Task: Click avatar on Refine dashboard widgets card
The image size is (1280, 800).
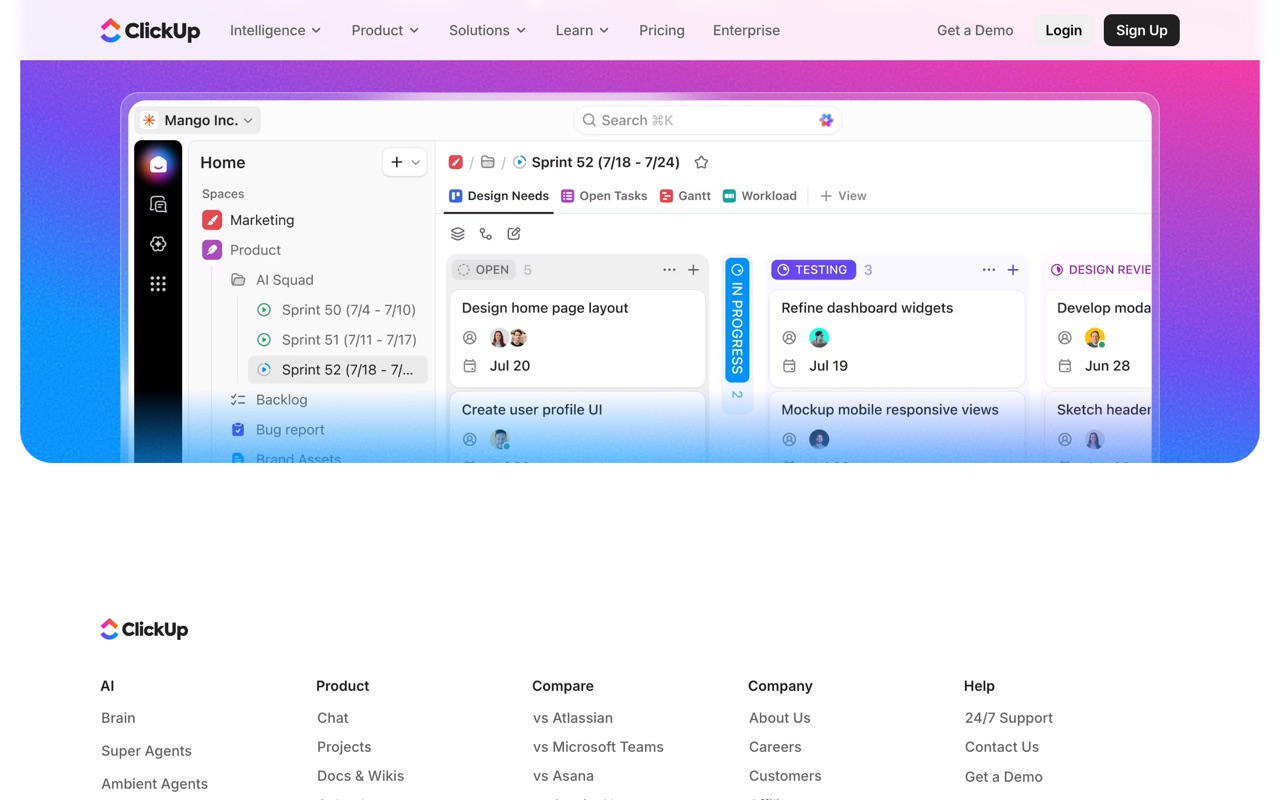Action: click(819, 338)
